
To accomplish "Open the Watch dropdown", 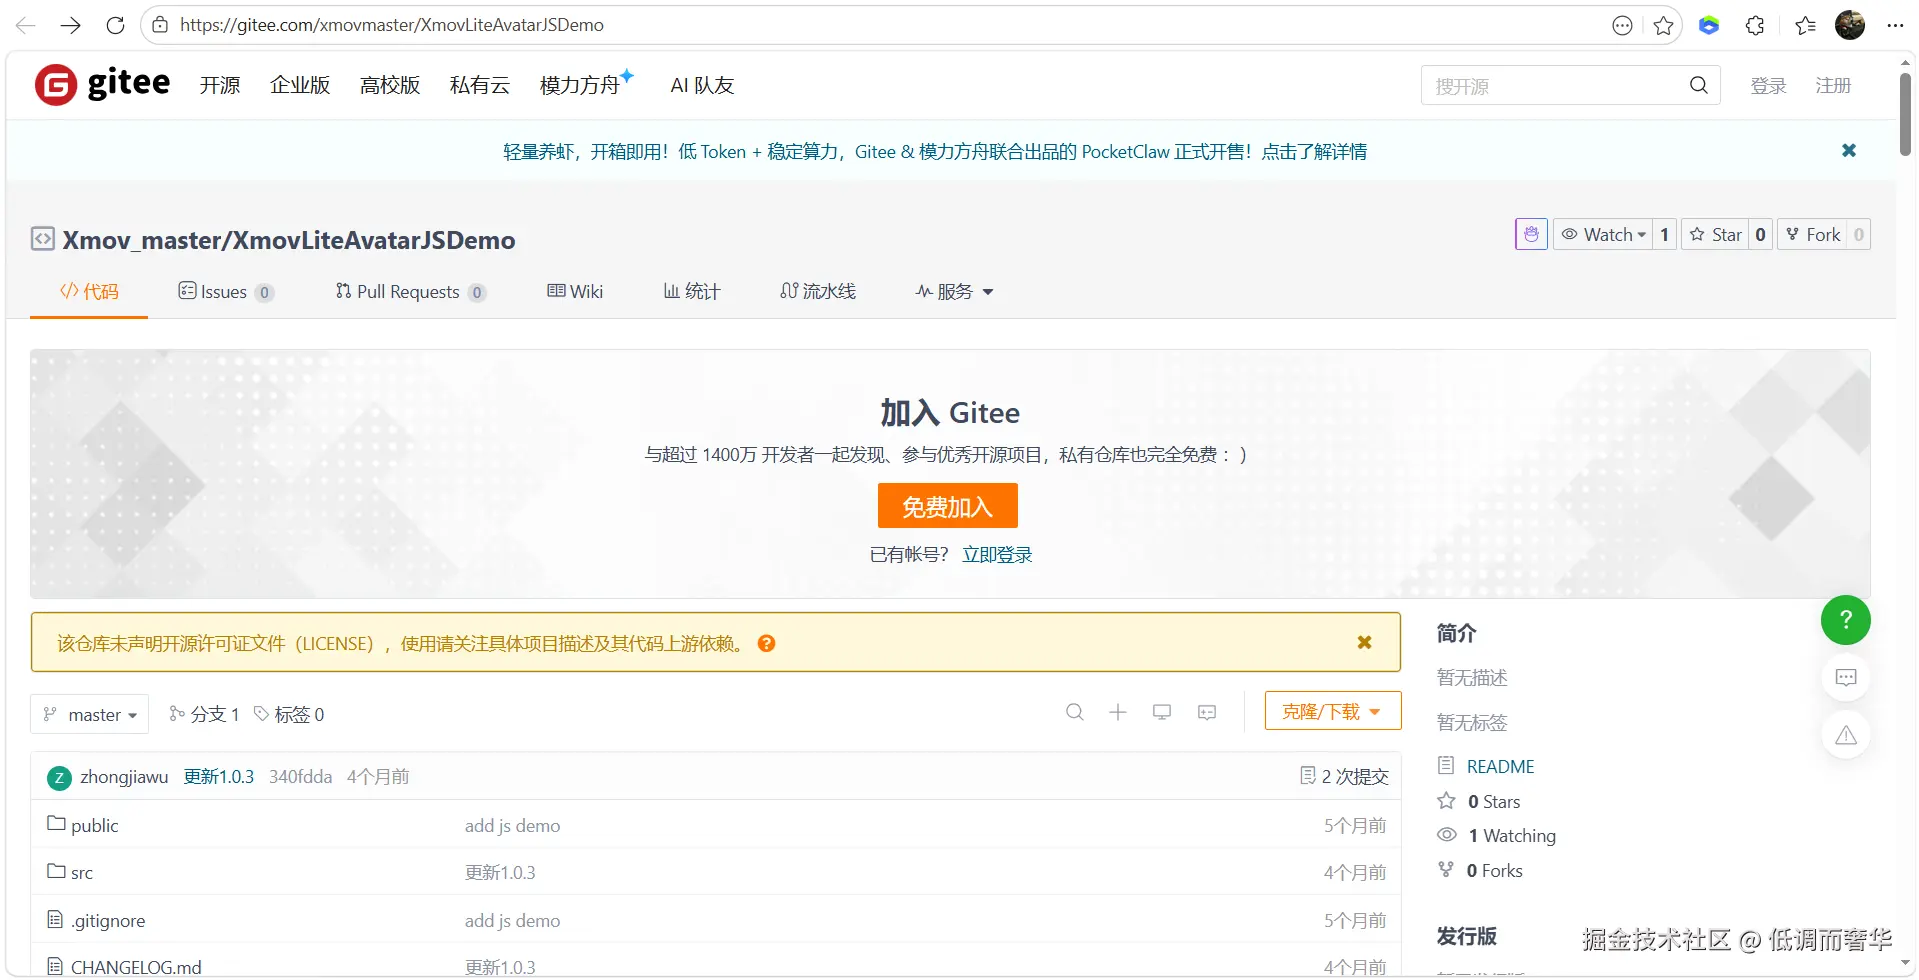I will [1603, 234].
